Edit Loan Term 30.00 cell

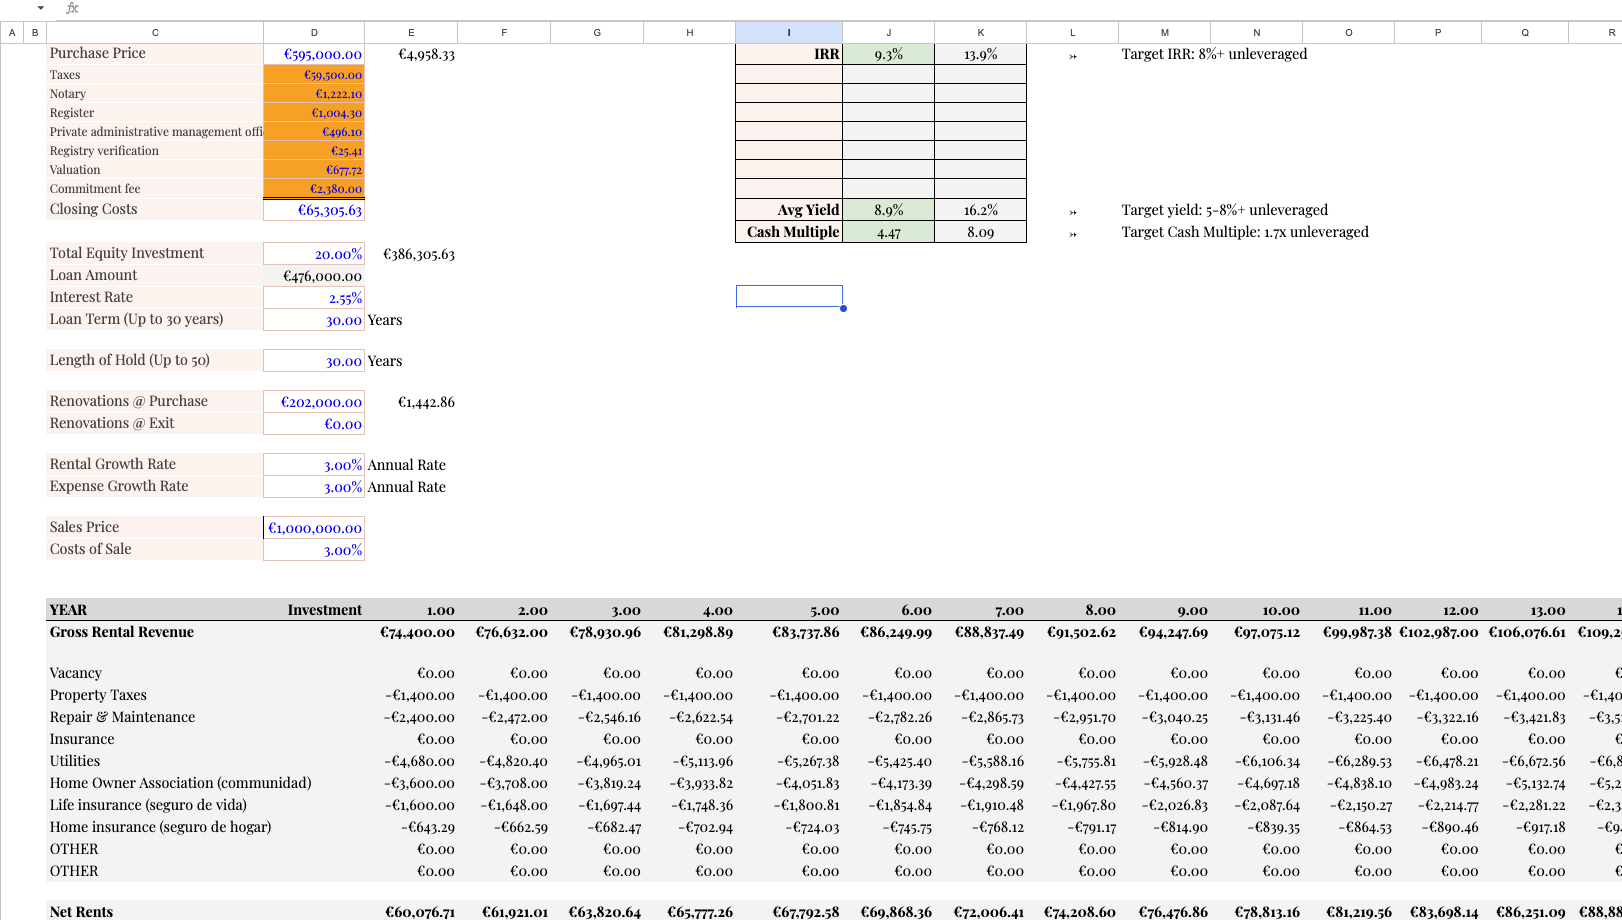point(314,320)
